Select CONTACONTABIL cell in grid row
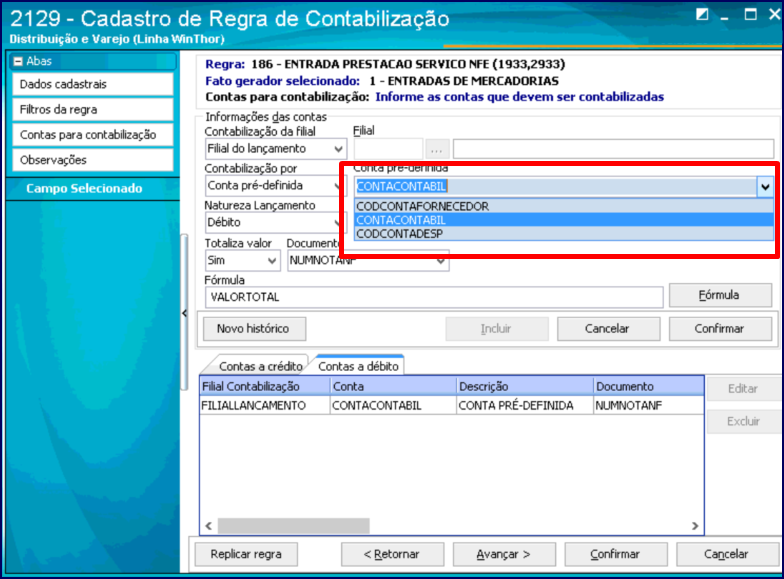 pyautogui.click(x=394, y=406)
